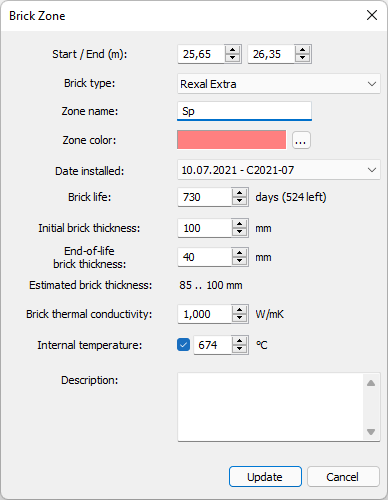Expand the Date installed dropdown
Viewport: 388px width, 500px height.
(x=279, y=170)
